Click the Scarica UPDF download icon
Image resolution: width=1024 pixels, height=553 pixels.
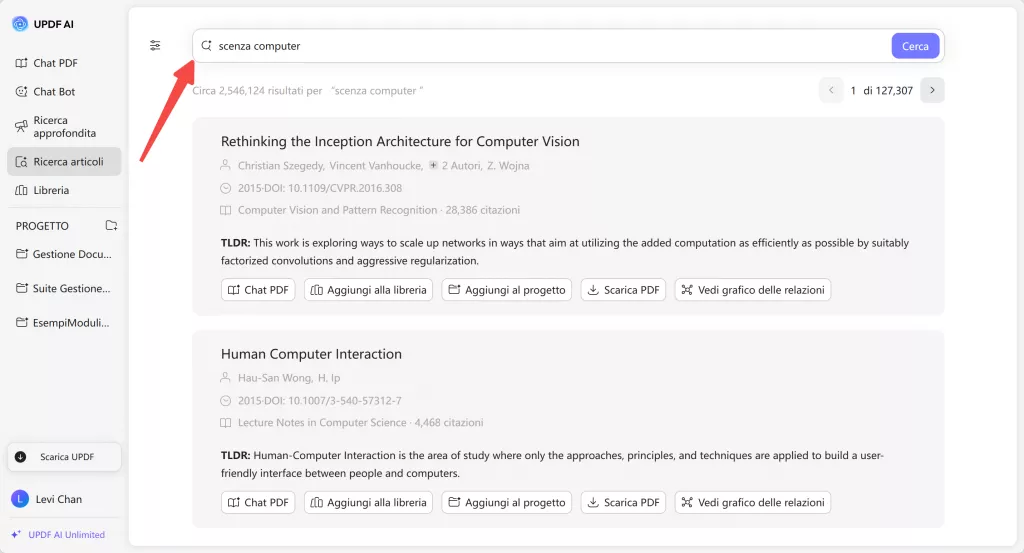pos(21,457)
